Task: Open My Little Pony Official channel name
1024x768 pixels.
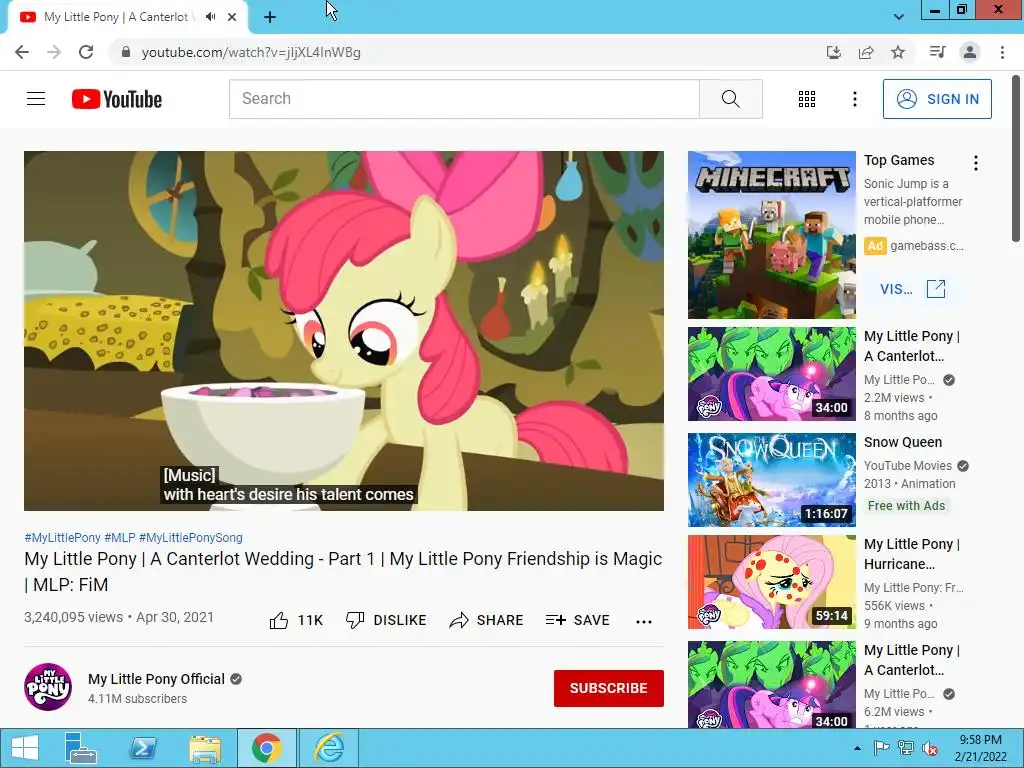Action: (x=156, y=679)
